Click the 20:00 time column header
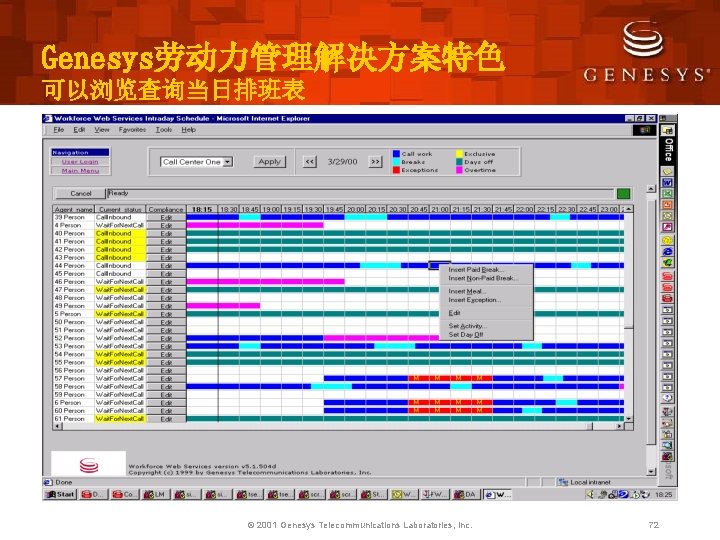The width and height of the screenshot is (720, 540). (356, 209)
